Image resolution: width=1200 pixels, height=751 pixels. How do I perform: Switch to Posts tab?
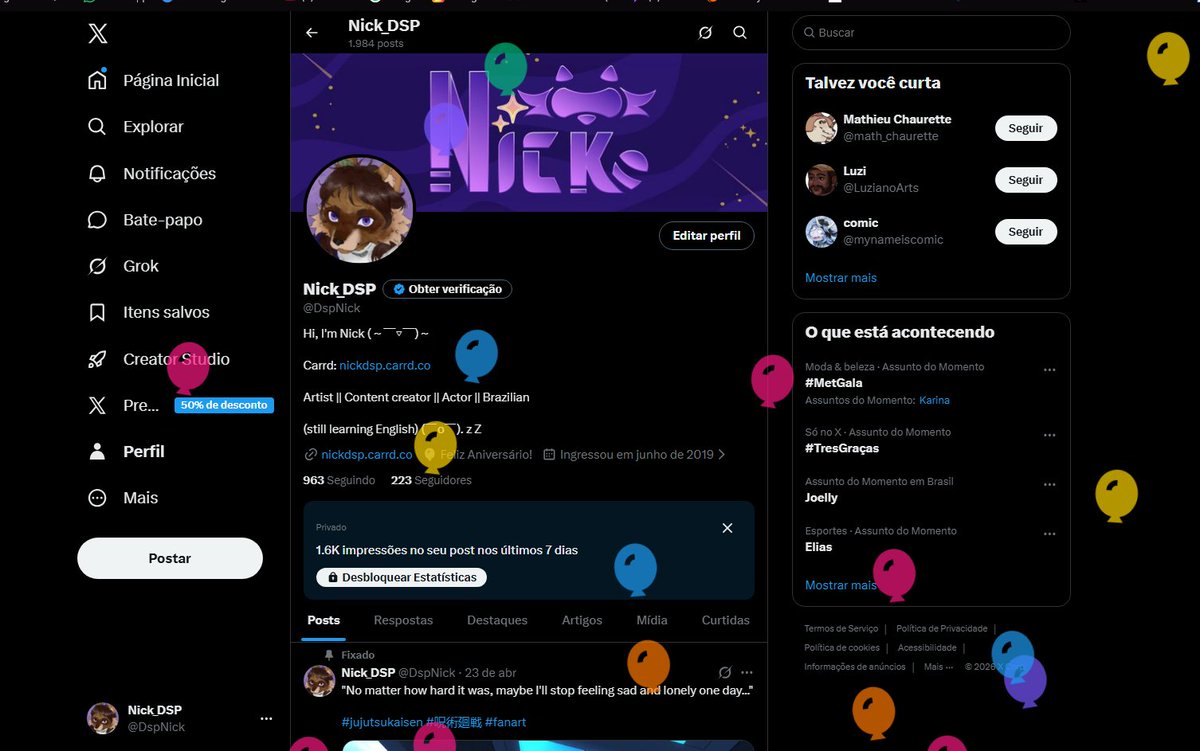[324, 620]
